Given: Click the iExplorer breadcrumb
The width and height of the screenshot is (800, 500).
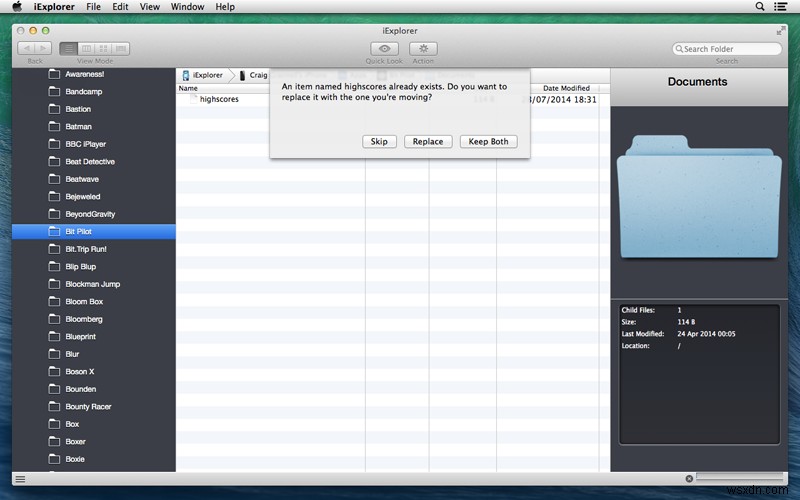Looking at the screenshot, I should [x=203, y=75].
